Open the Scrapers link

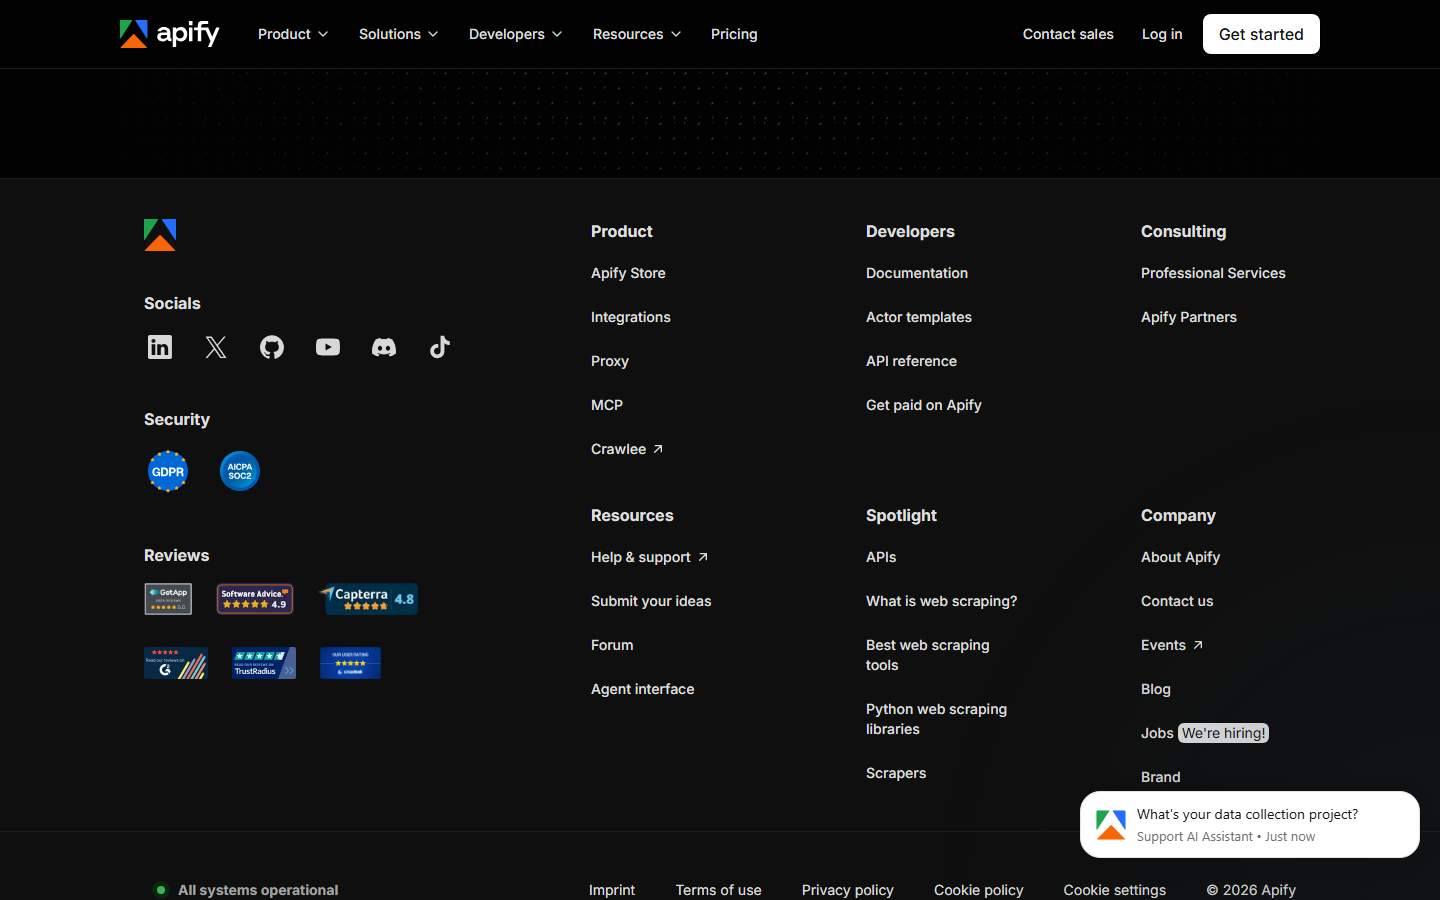[896, 773]
